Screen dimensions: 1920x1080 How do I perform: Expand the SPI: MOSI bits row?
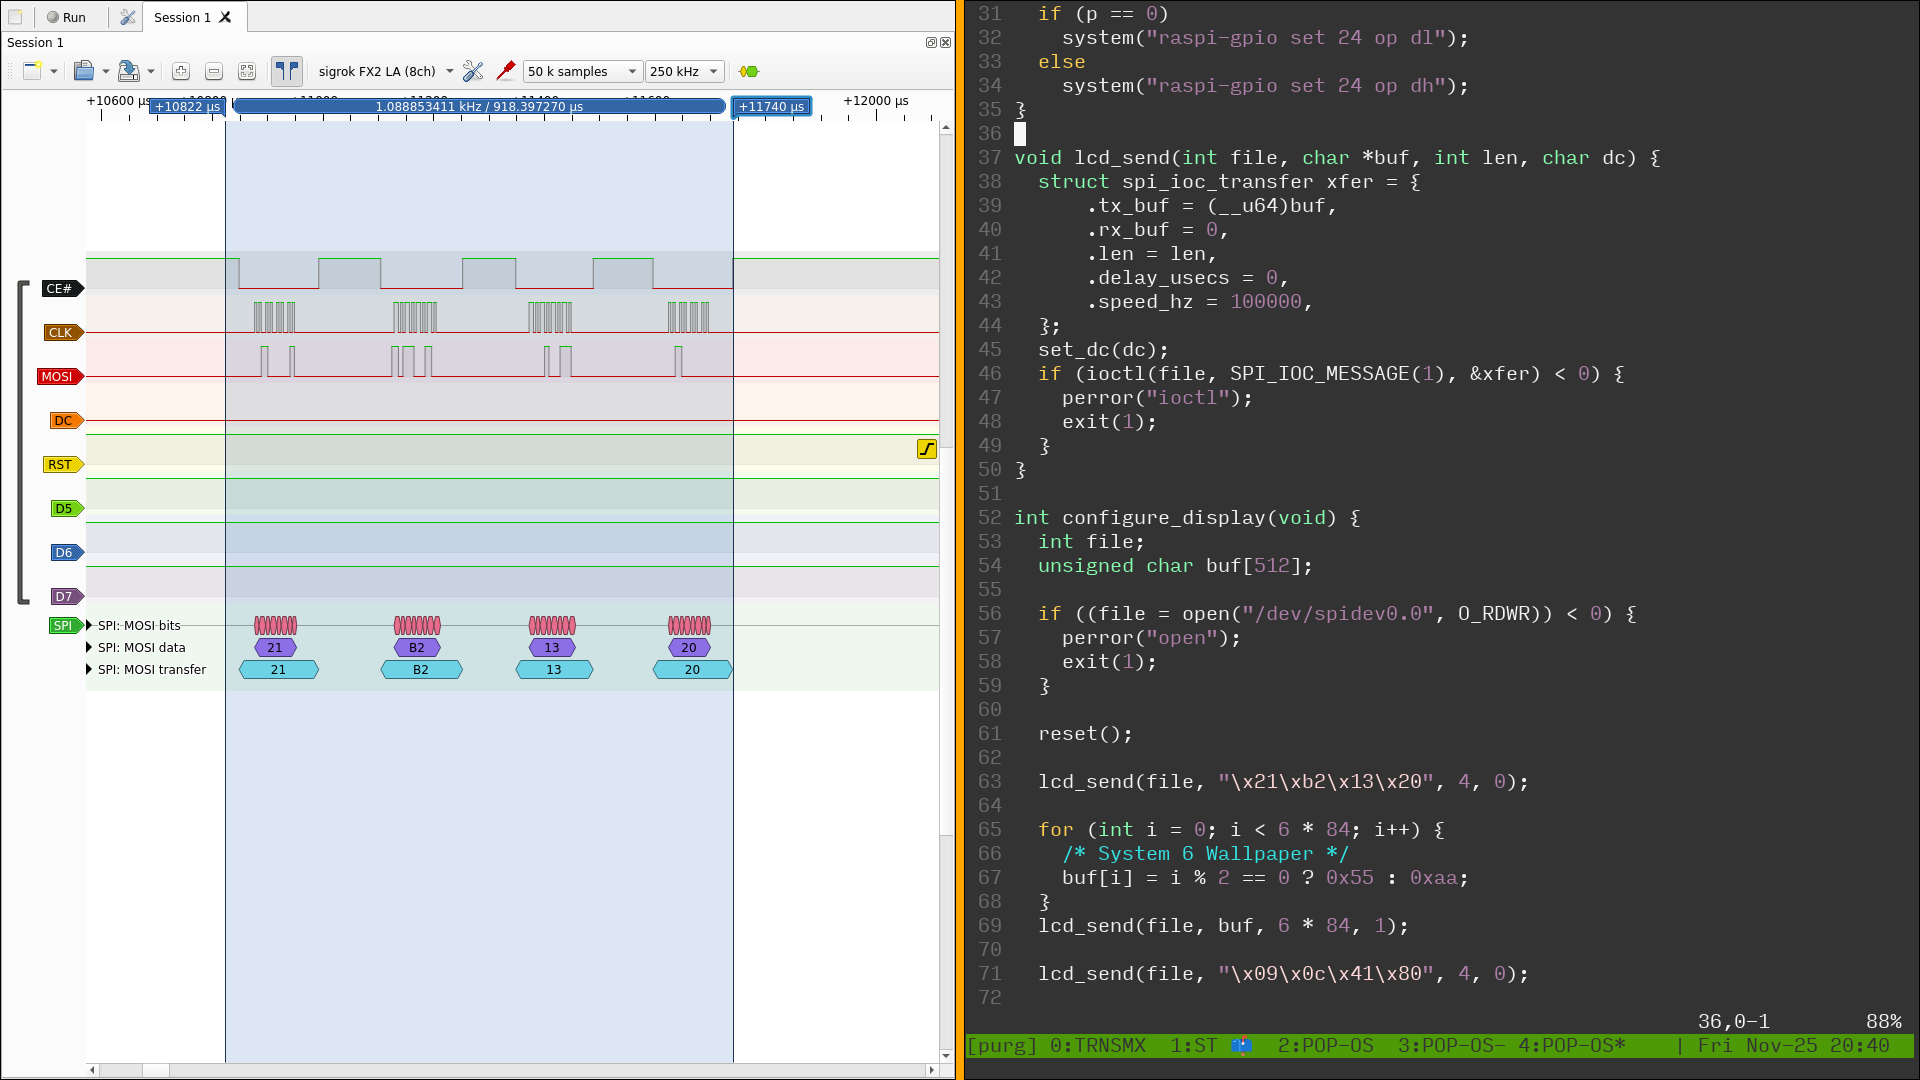[x=89, y=625]
